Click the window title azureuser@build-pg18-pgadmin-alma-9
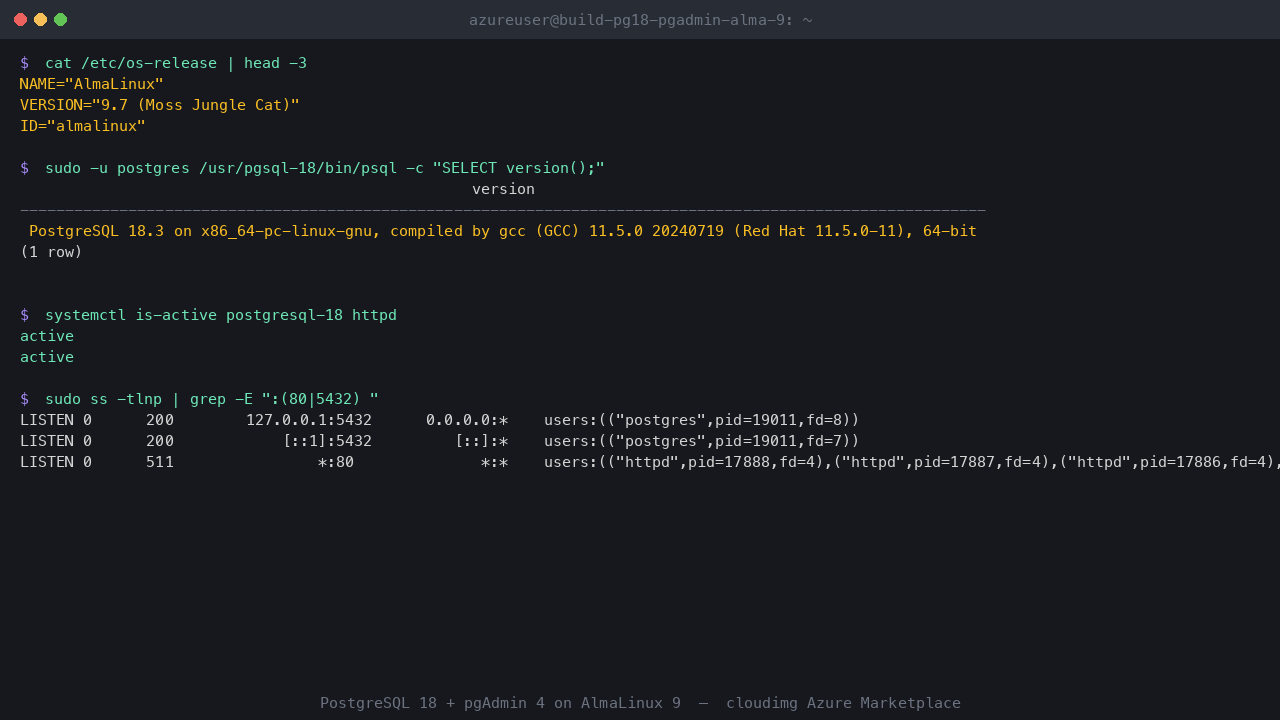The image size is (1280, 720). click(x=640, y=20)
